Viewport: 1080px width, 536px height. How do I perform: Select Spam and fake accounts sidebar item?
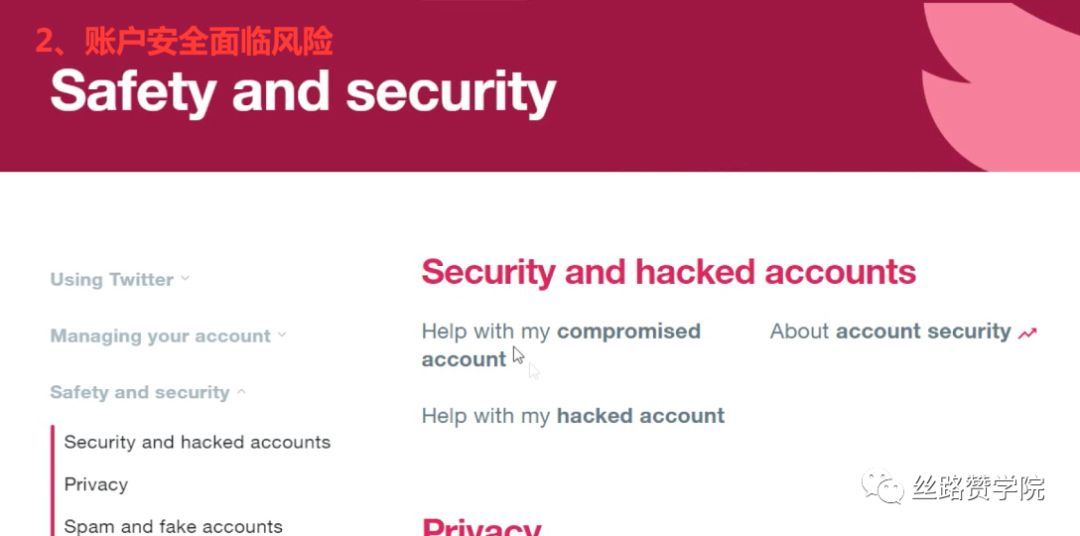[x=173, y=526]
